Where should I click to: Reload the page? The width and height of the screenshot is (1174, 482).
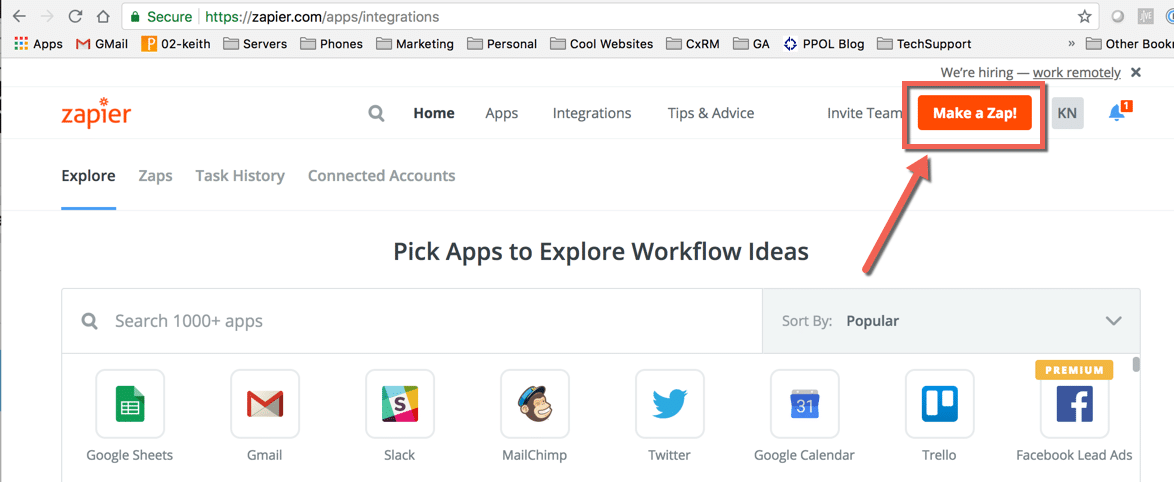pyautogui.click(x=75, y=16)
